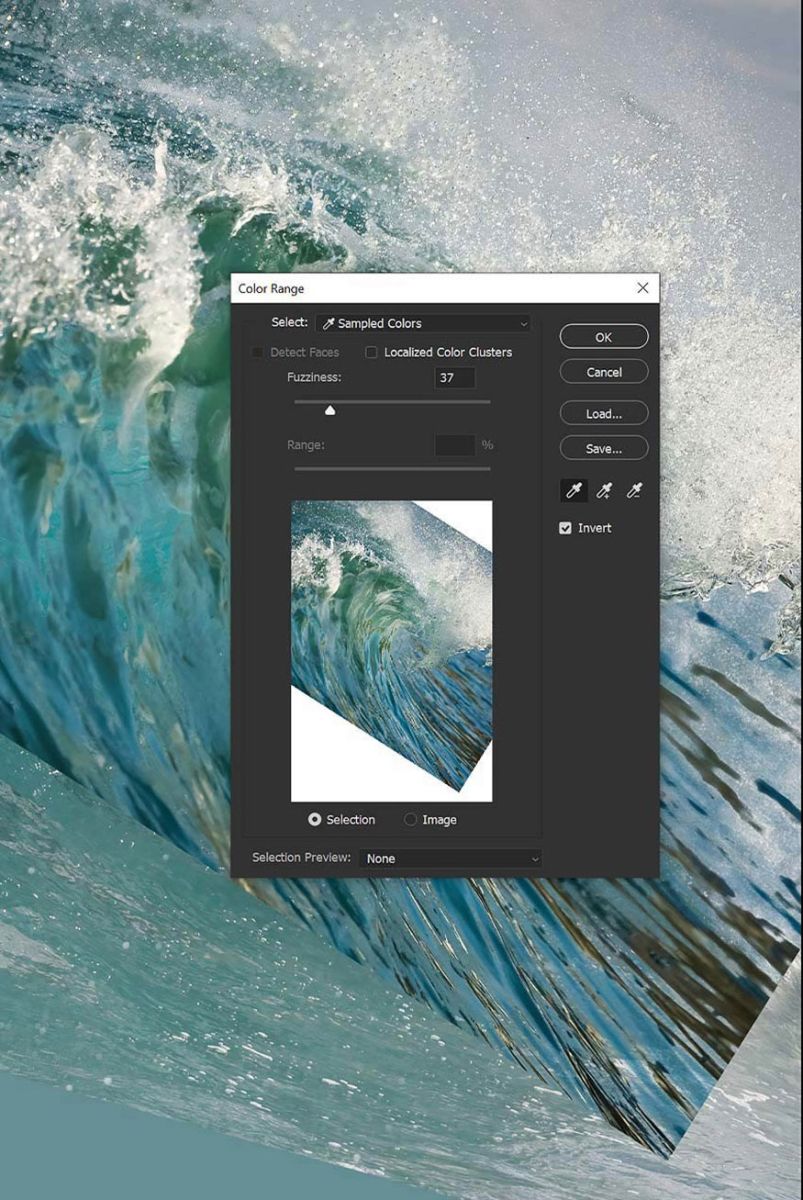Enable Localized Color Clusters
This screenshot has height=1200, width=803.
pyautogui.click(x=371, y=352)
